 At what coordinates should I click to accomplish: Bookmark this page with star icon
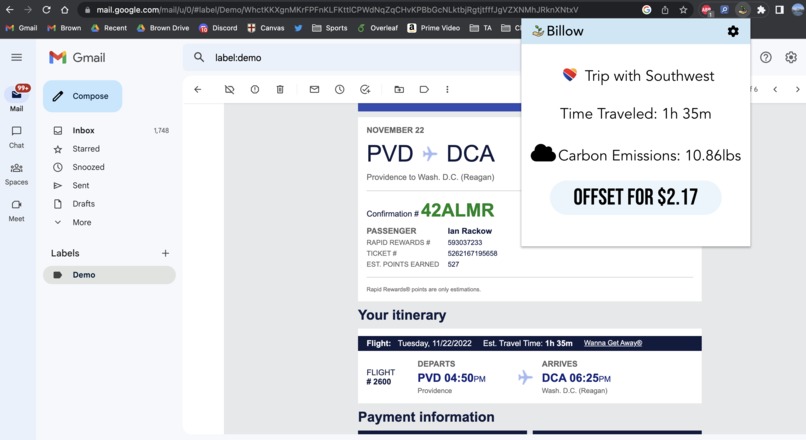(683, 10)
